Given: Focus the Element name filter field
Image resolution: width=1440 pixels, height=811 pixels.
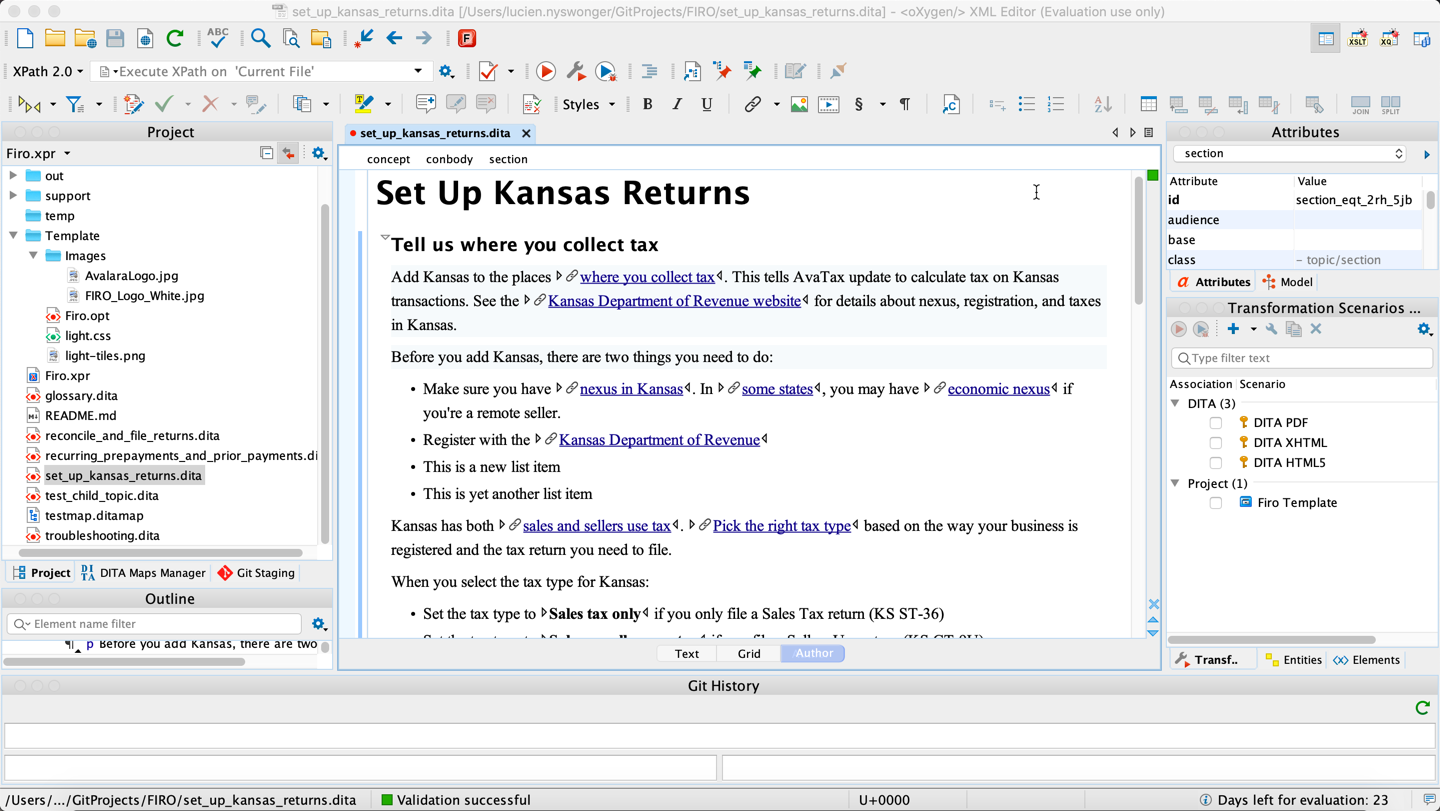Looking at the screenshot, I should [155, 624].
